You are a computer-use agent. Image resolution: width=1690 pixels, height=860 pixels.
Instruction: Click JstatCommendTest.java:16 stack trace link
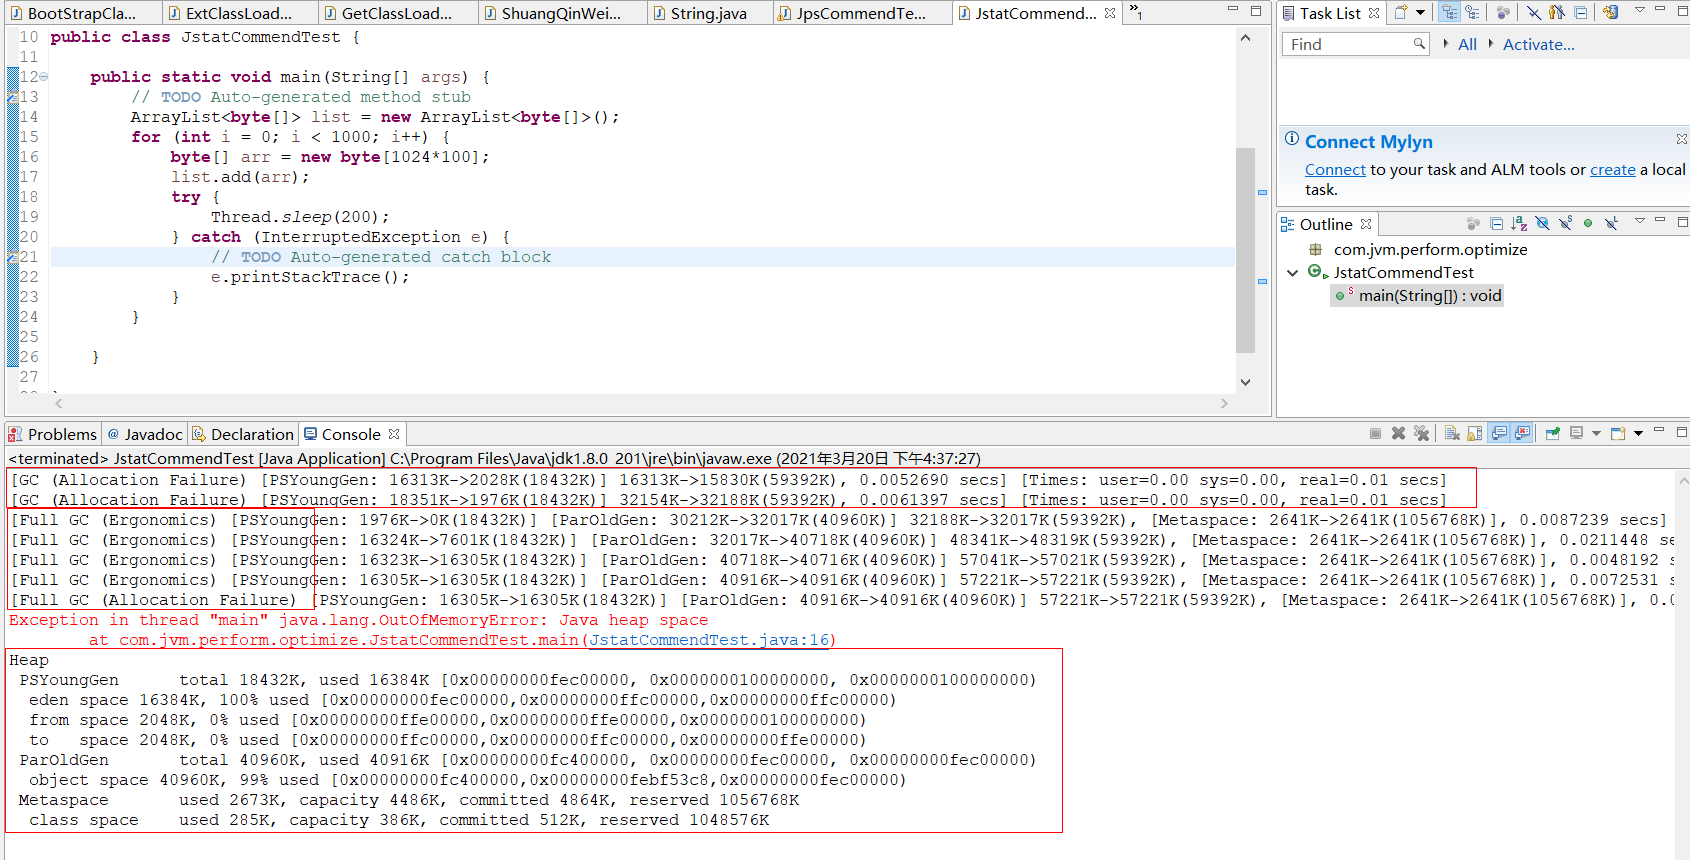(709, 640)
